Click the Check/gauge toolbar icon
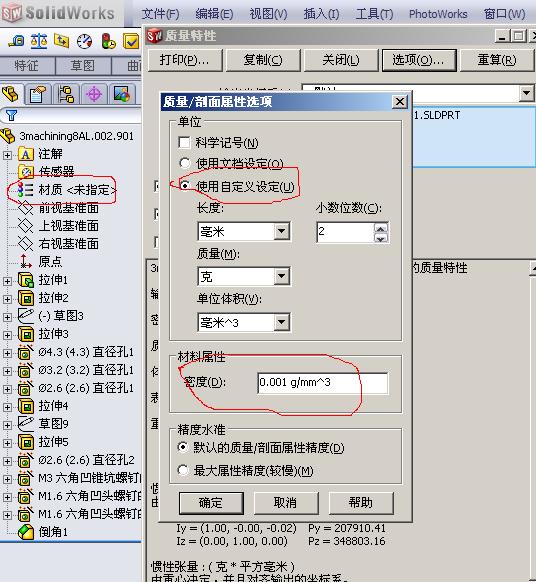Screen dimensions: 536x582 85,41
